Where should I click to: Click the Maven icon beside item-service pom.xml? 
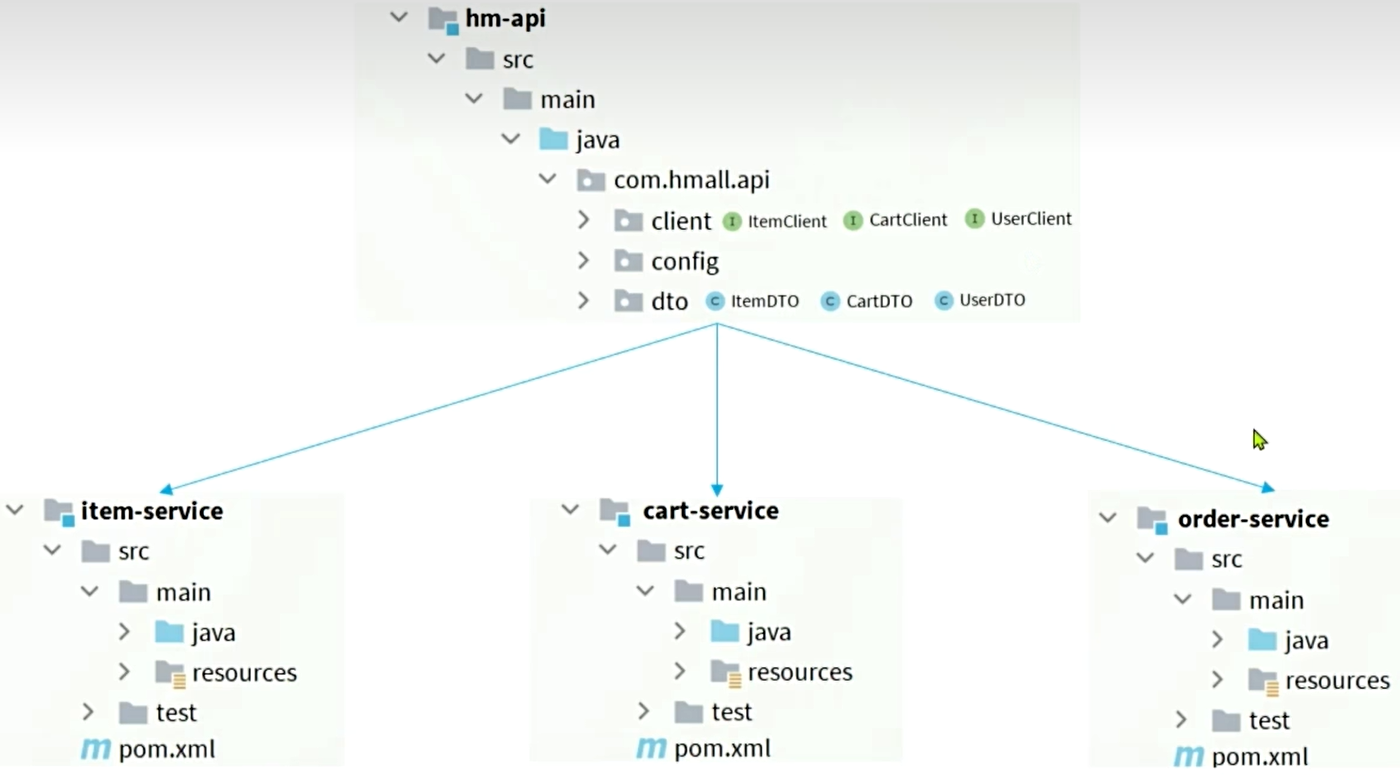(x=95, y=749)
